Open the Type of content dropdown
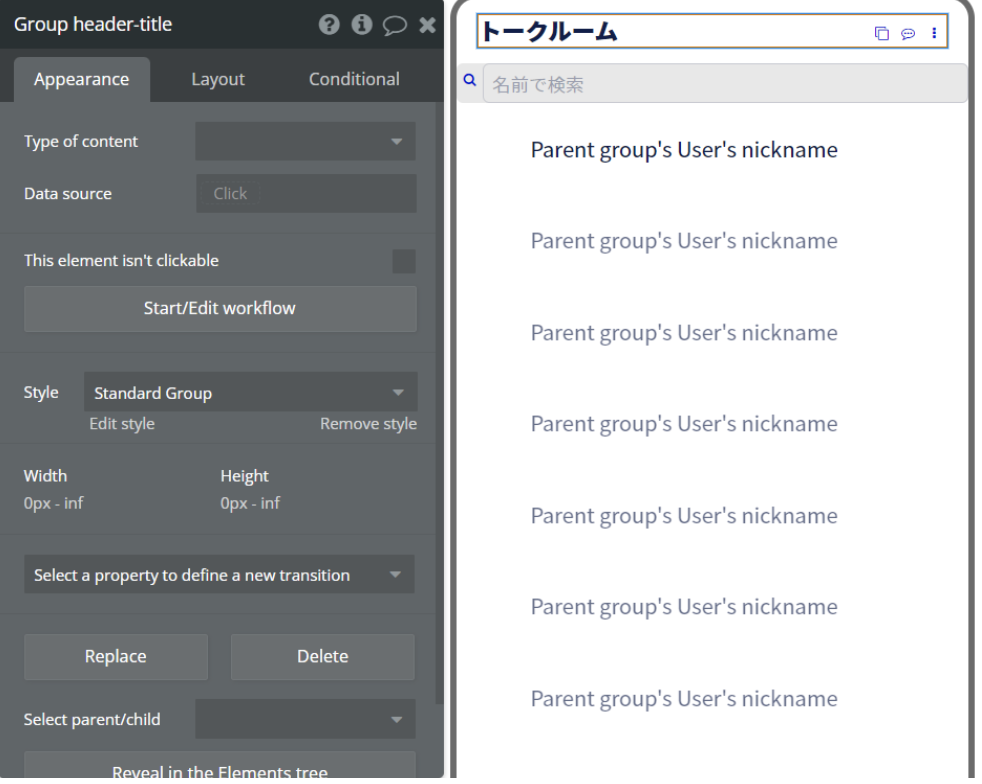The width and height of the screenshot is (982, 784). (305, 142)
